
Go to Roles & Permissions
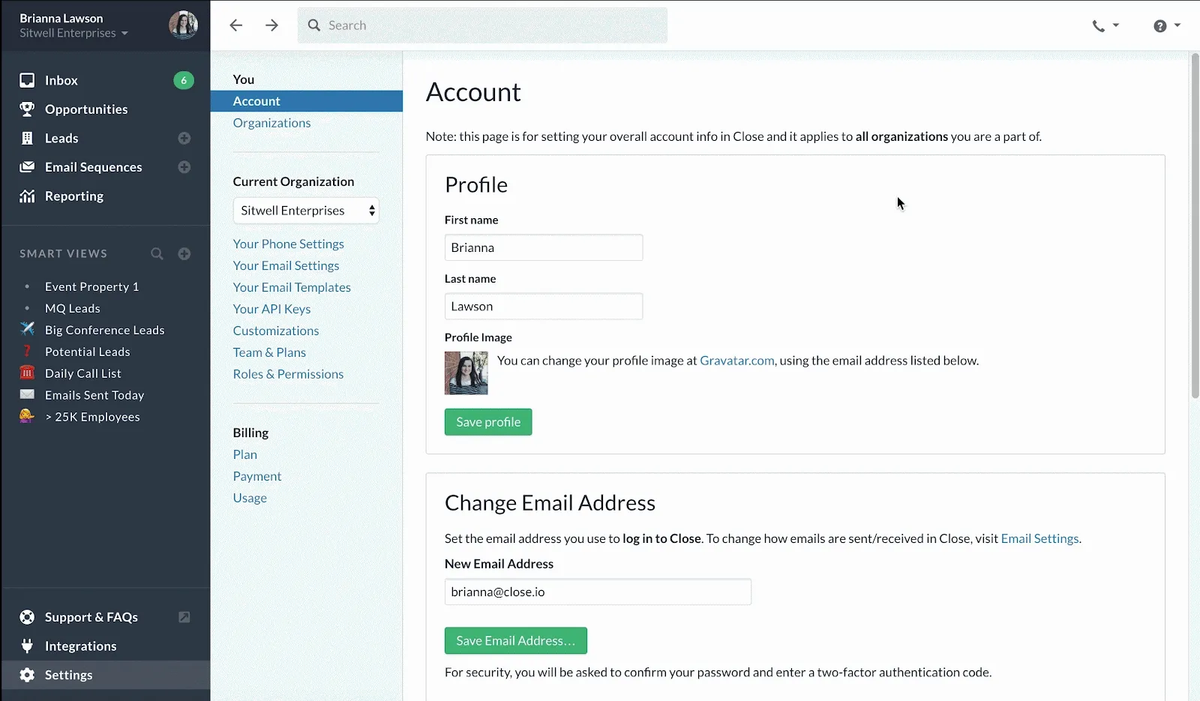tap(288, 374)
